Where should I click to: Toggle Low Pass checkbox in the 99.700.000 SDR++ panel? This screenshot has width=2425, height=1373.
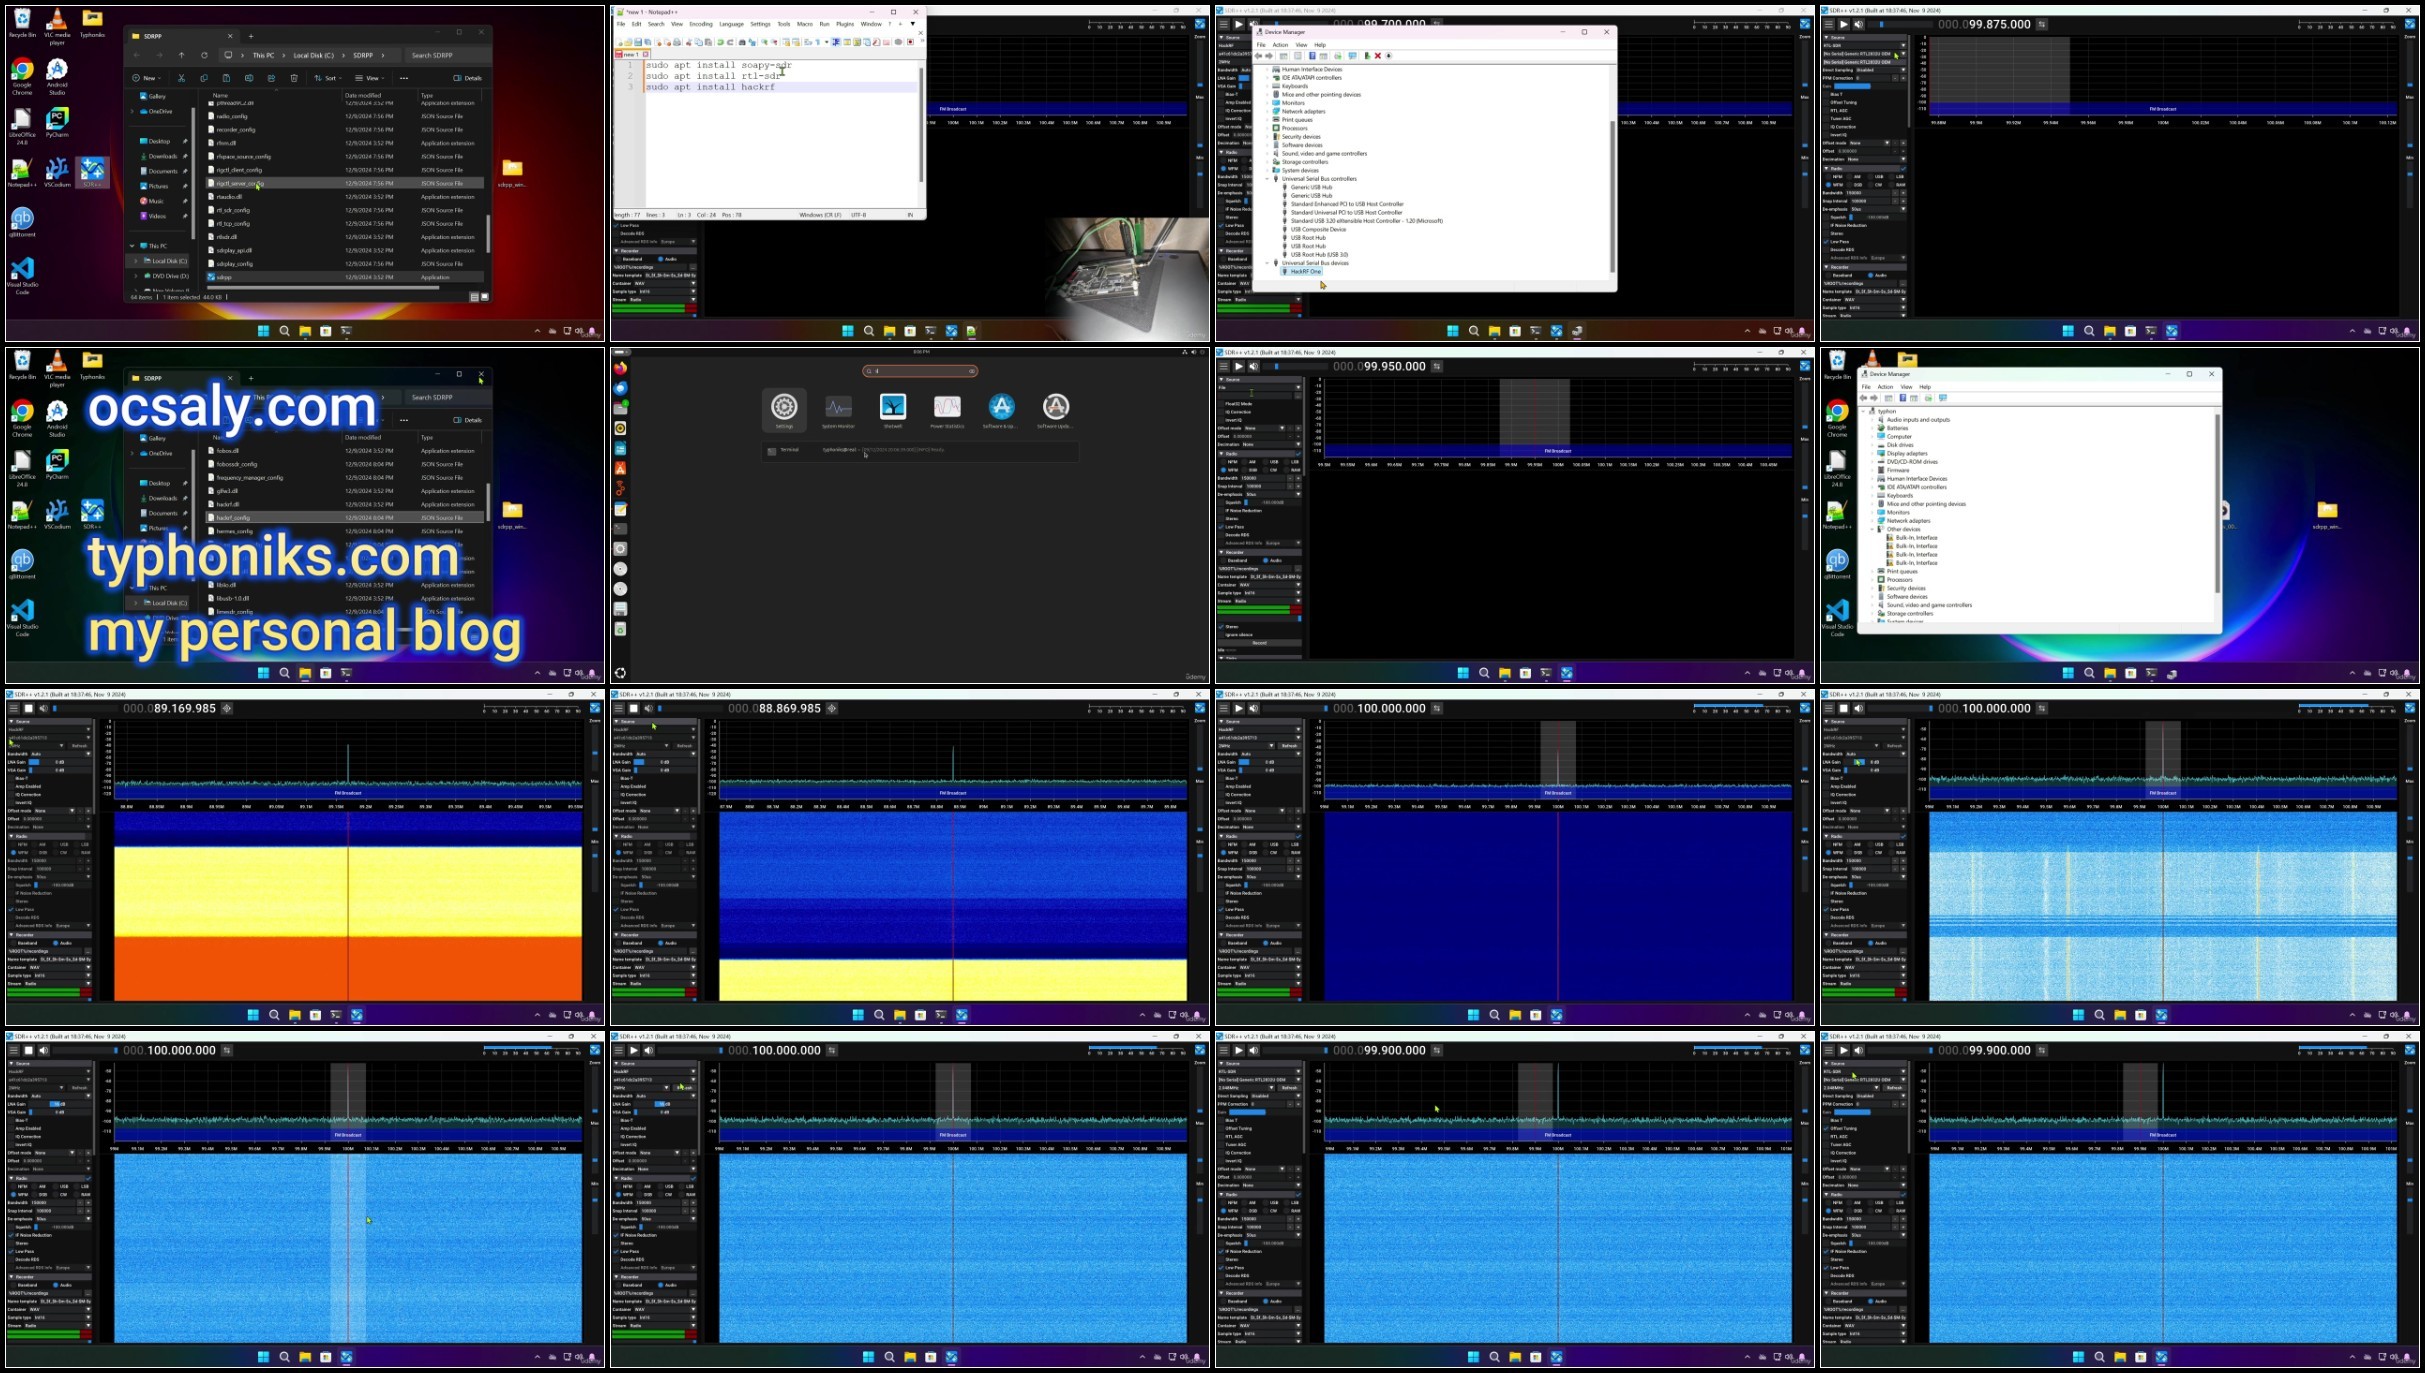(1222, 225)
